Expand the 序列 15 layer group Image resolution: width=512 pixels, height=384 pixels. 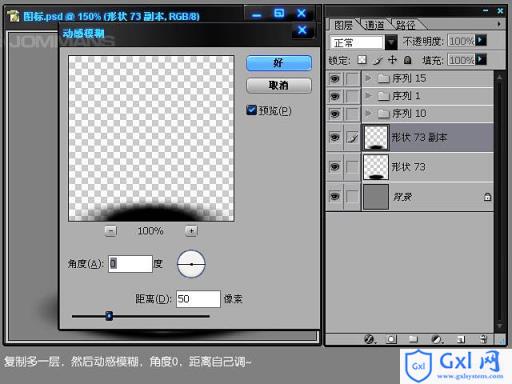368,78
